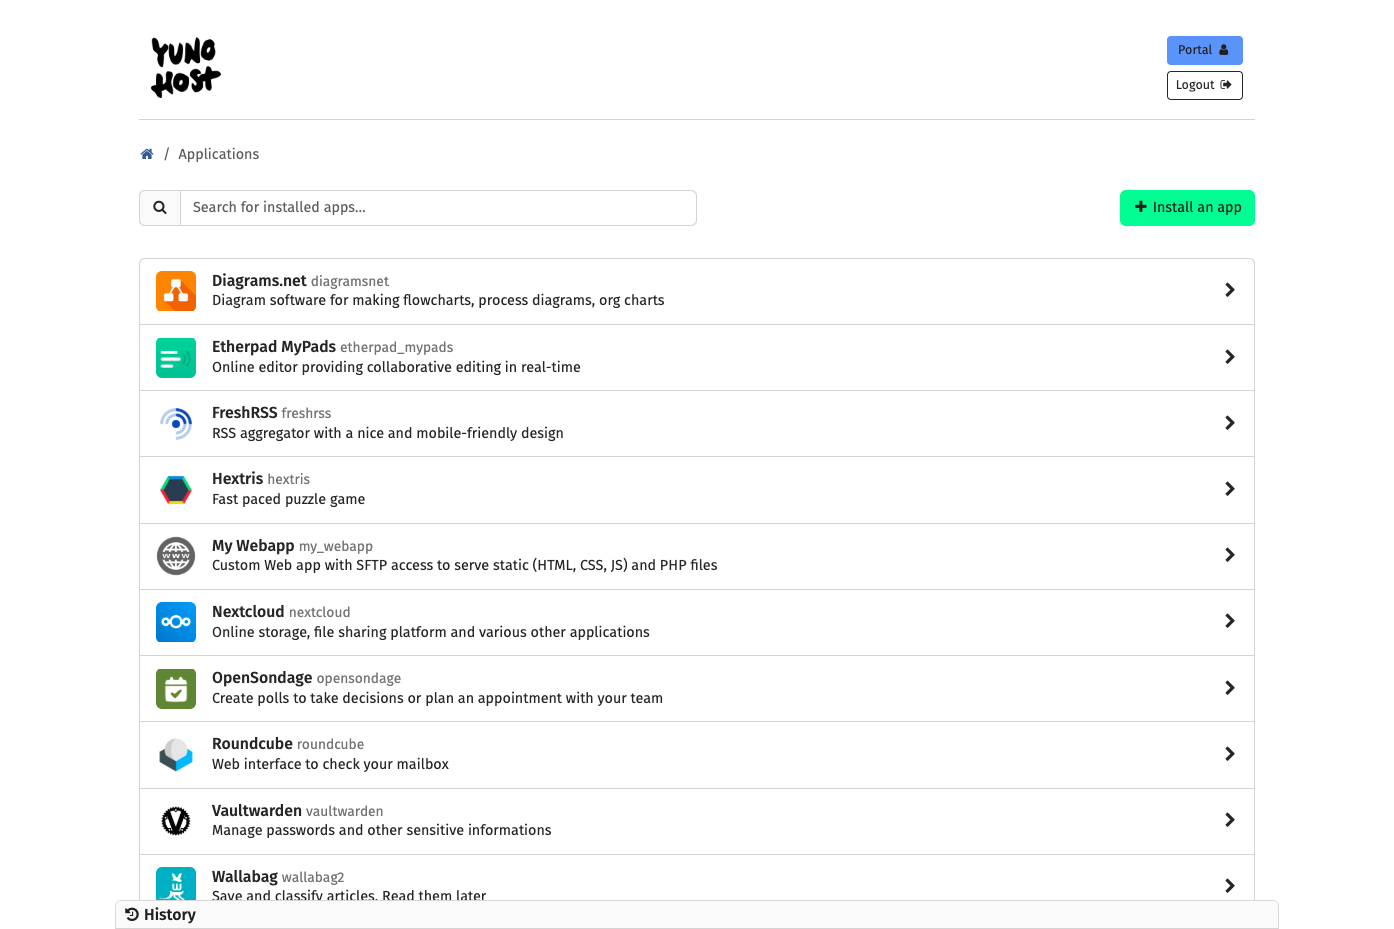Open OpenSondage via its chevron arrow
The width and height of the screenshot is (1394, 929).
pyautogui.click(x=1230, y=688)
